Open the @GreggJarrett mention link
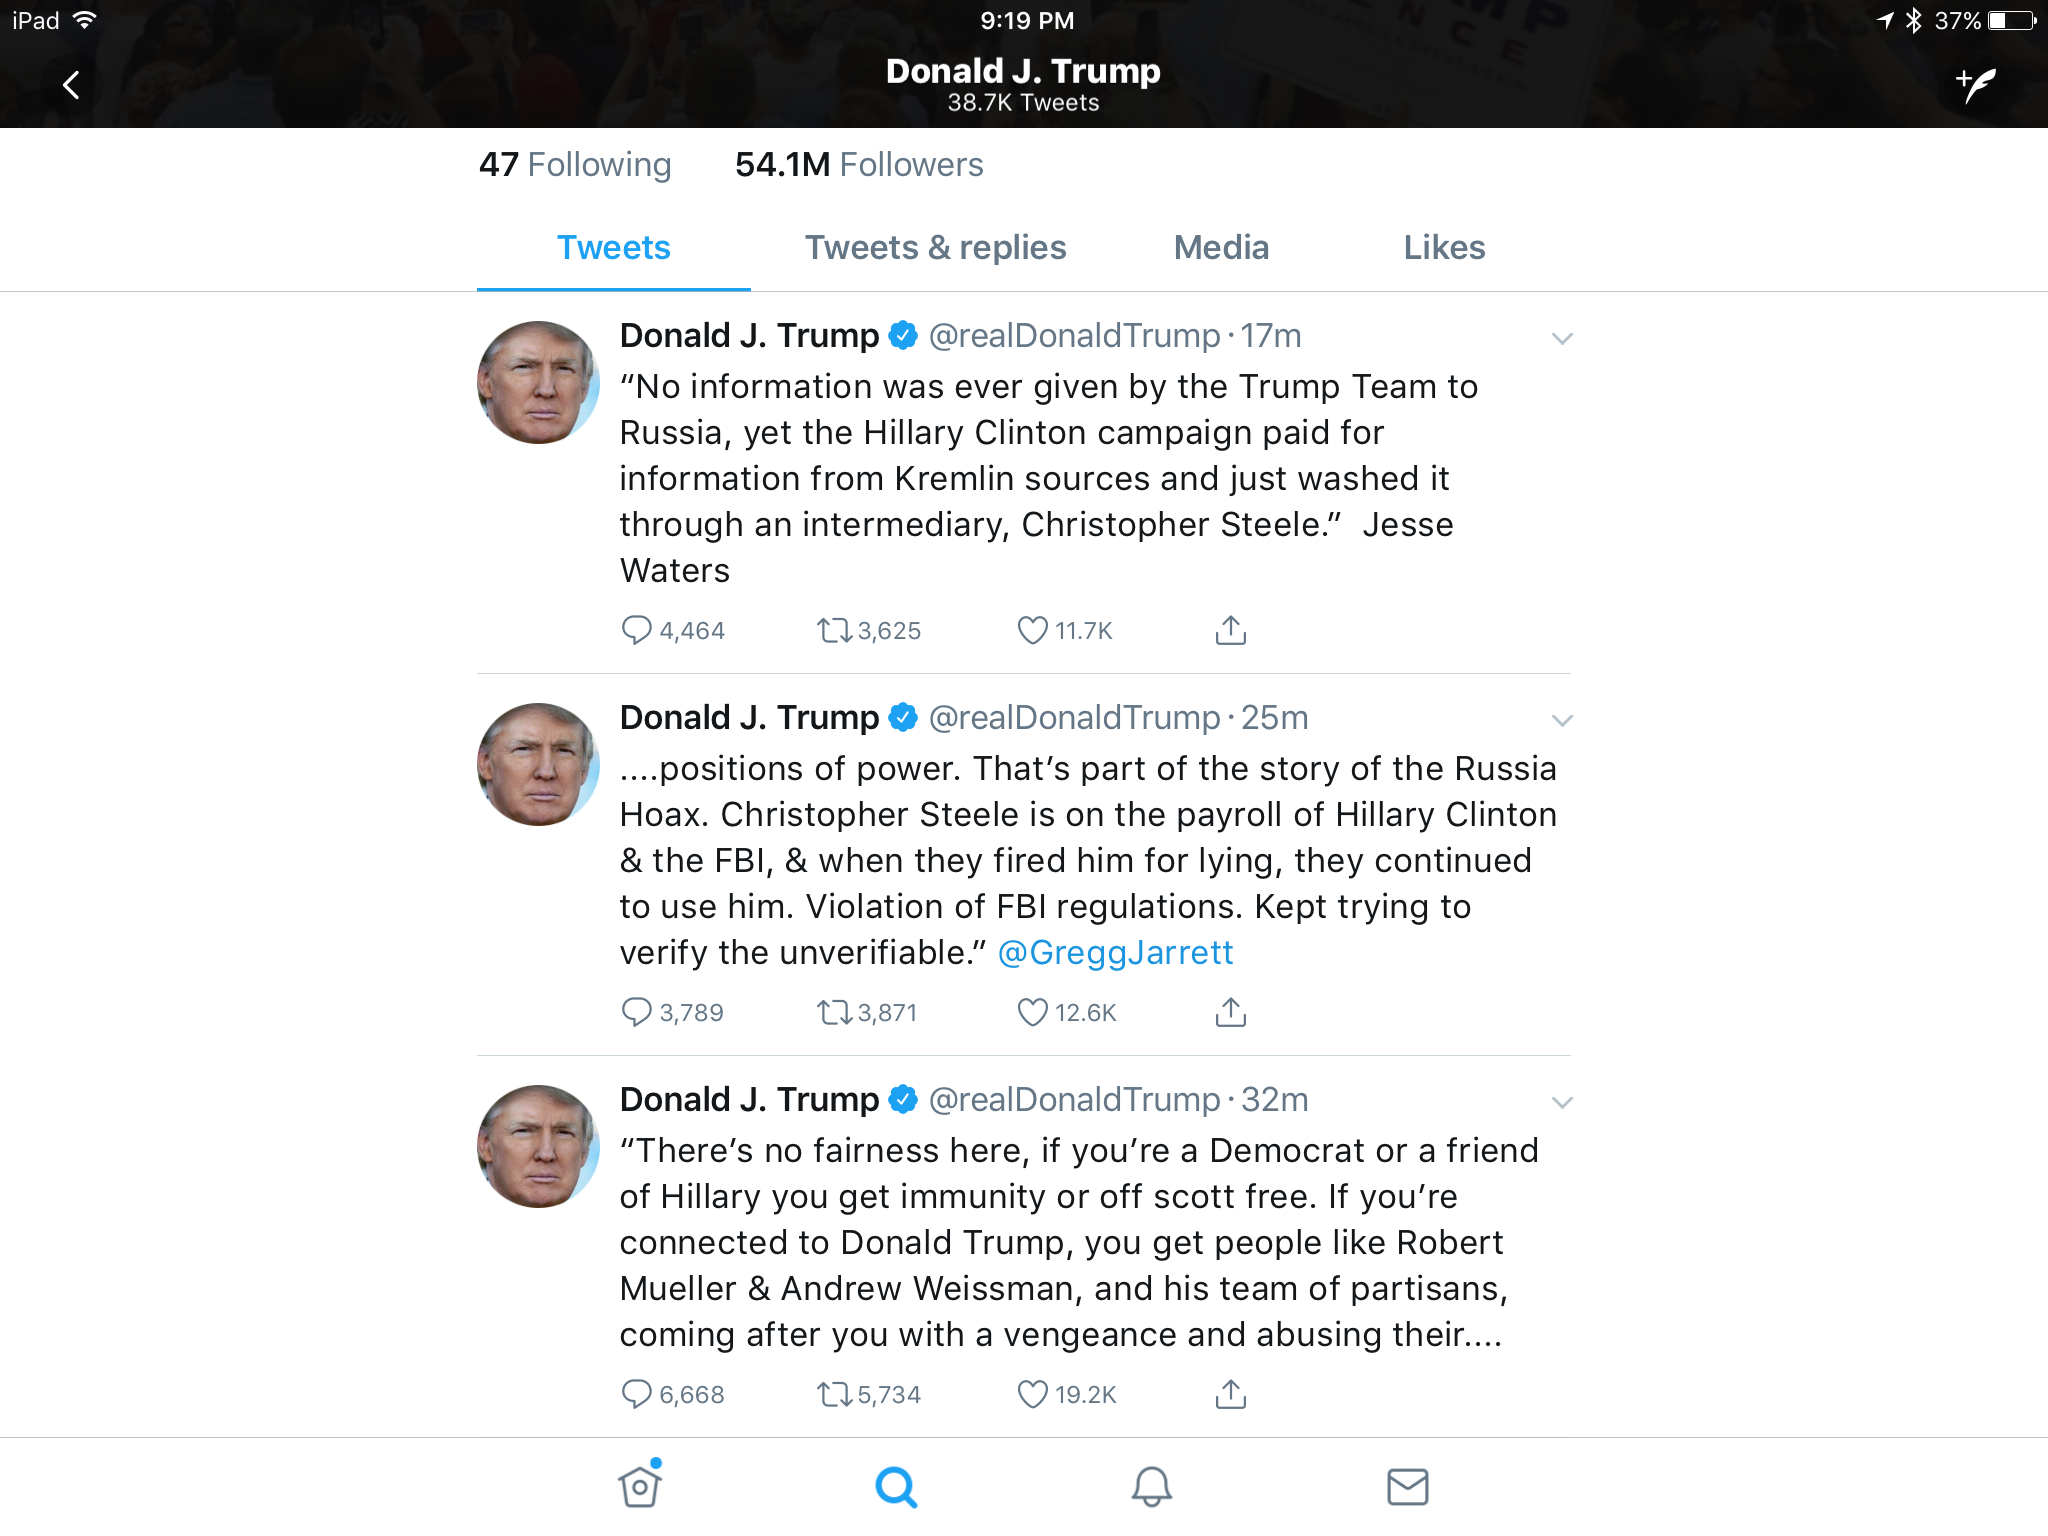Image resolution: width=2048 pixels, height=1536 pixels. tap(1115, 953)
